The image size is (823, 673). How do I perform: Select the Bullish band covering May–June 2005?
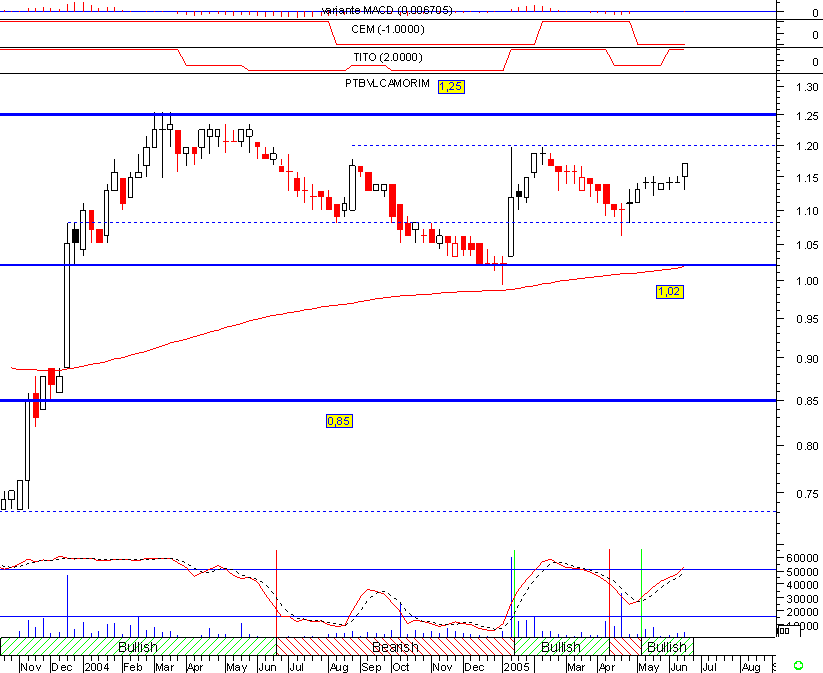[667, 646]
